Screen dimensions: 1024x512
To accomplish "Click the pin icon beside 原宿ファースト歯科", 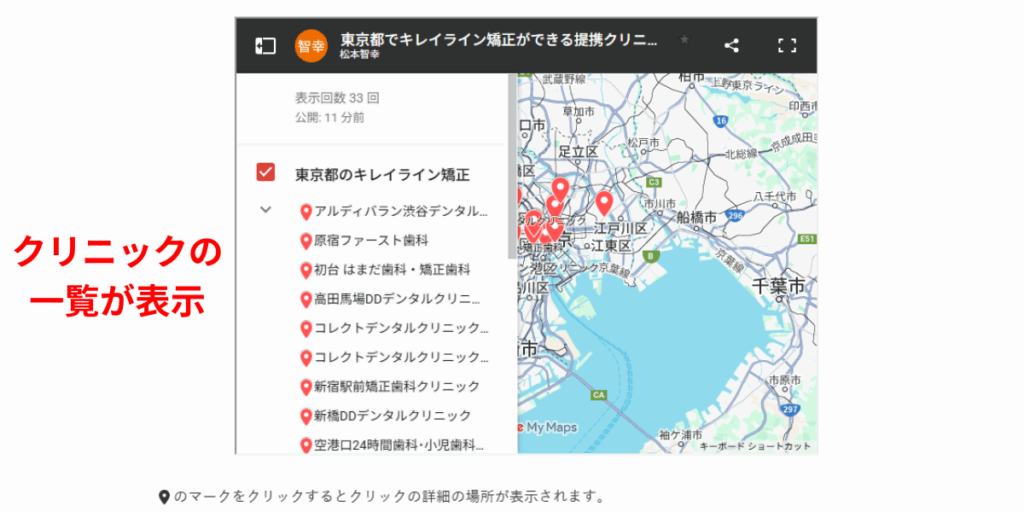I will click(x=306, y=242).
